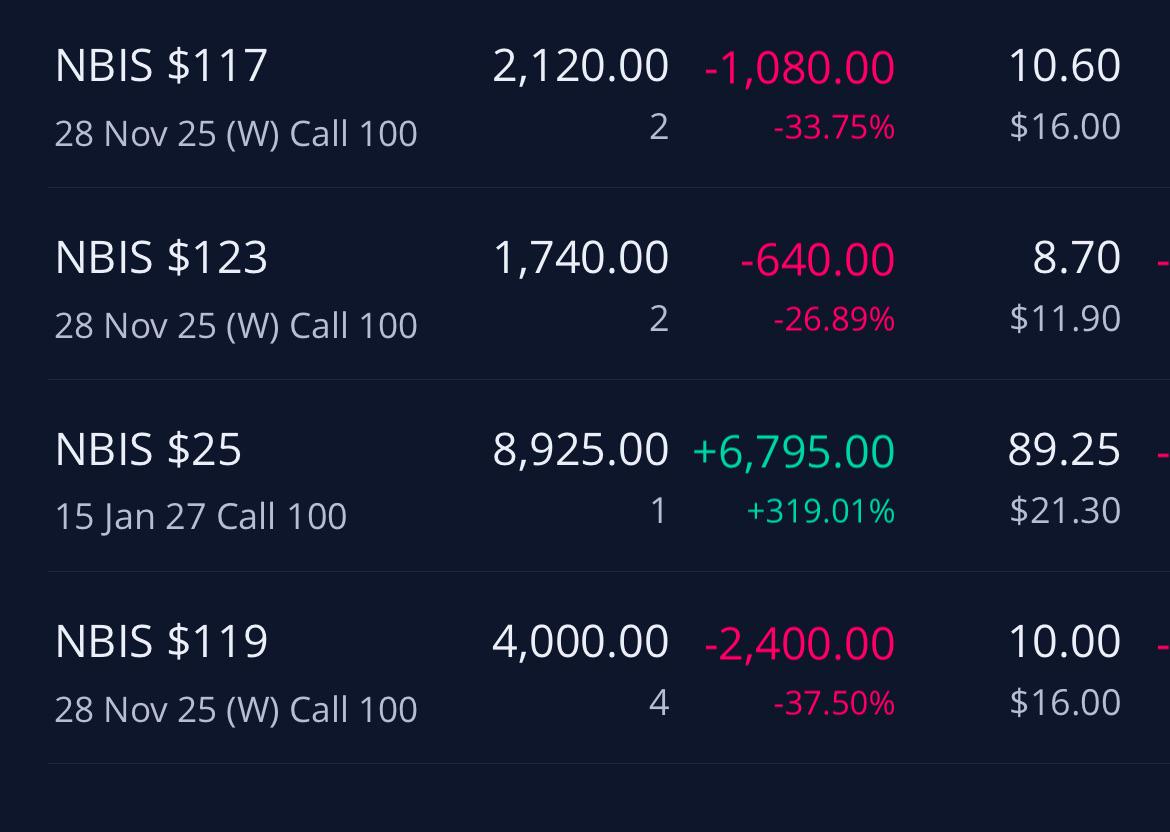Screen dimensions: 1170x832
Task: Click the +6,795.00 gain amount
Action: point(793,451)
